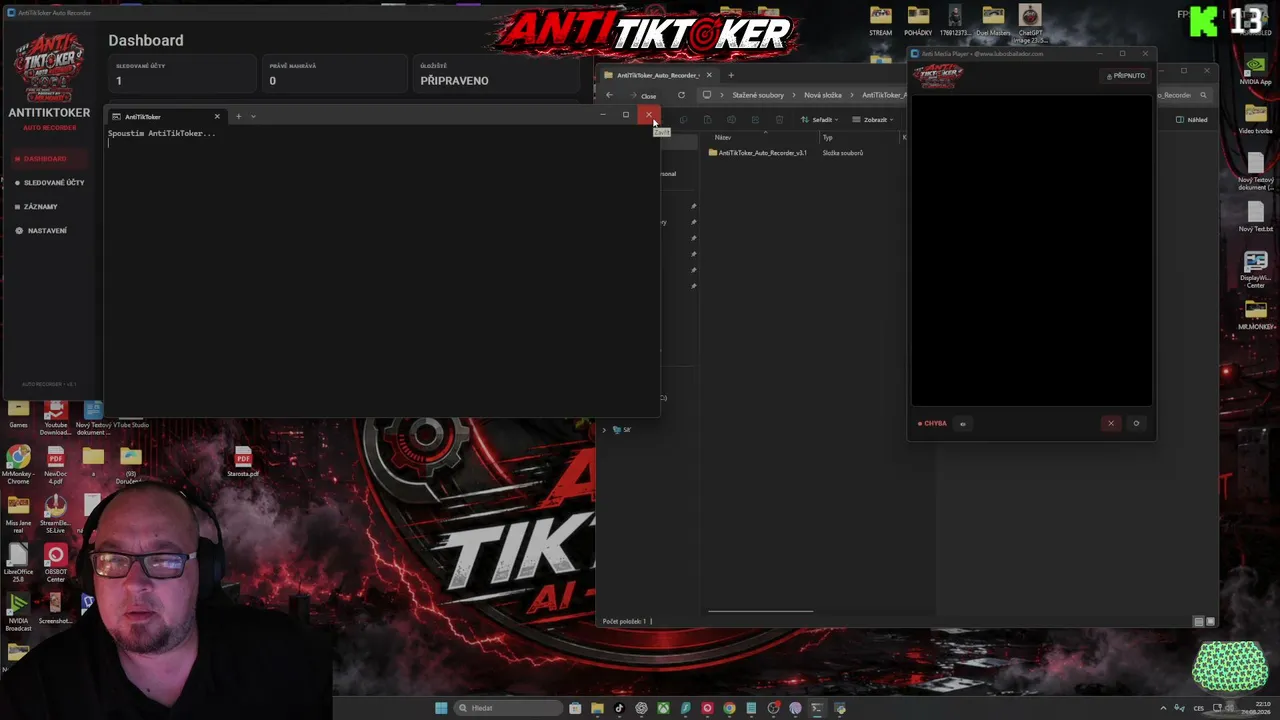This screenshot has height=720, width=1280.
Task: Open TikTok from the taskbar
Action: tap(619, 708)
